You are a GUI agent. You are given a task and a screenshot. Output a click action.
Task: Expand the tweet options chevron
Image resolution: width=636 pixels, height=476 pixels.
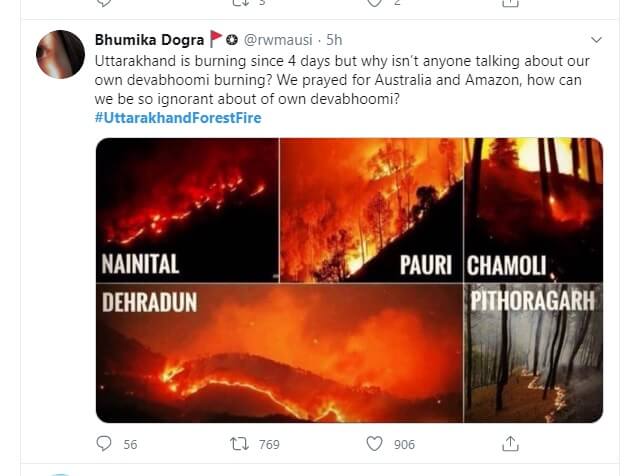tap(597, 40)
